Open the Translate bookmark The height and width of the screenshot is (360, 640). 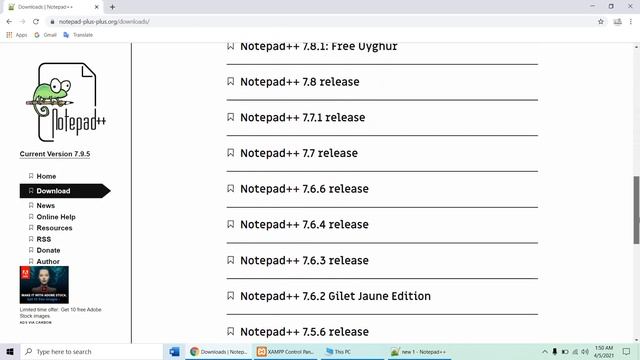pos(78,35)
